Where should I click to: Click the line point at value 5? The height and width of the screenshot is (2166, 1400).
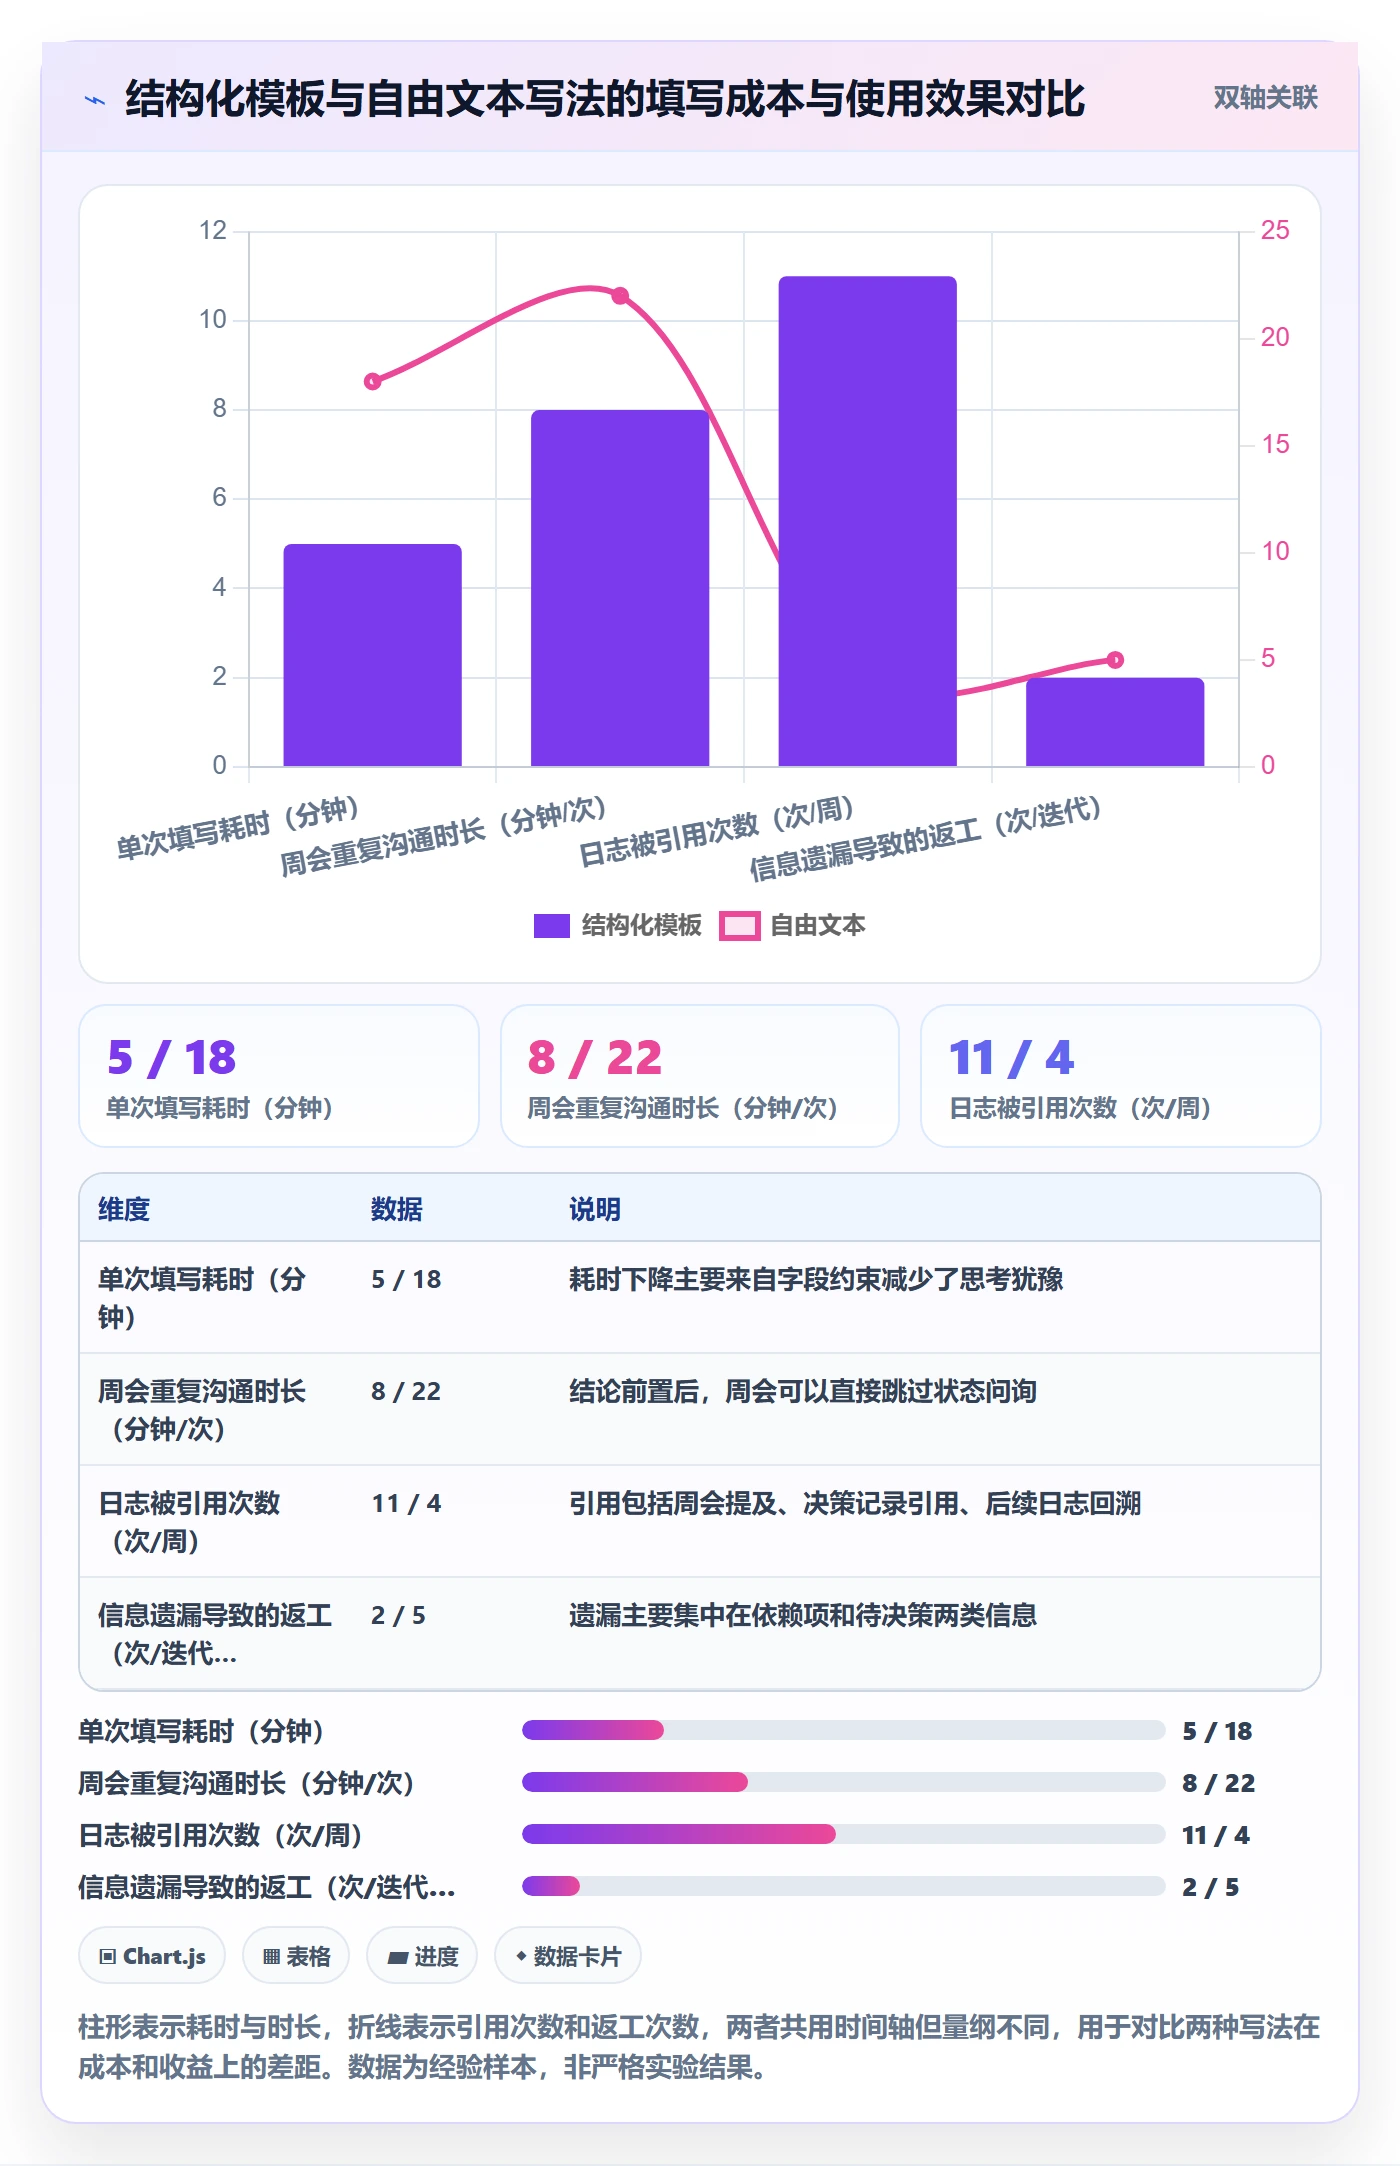[1115, 660]
